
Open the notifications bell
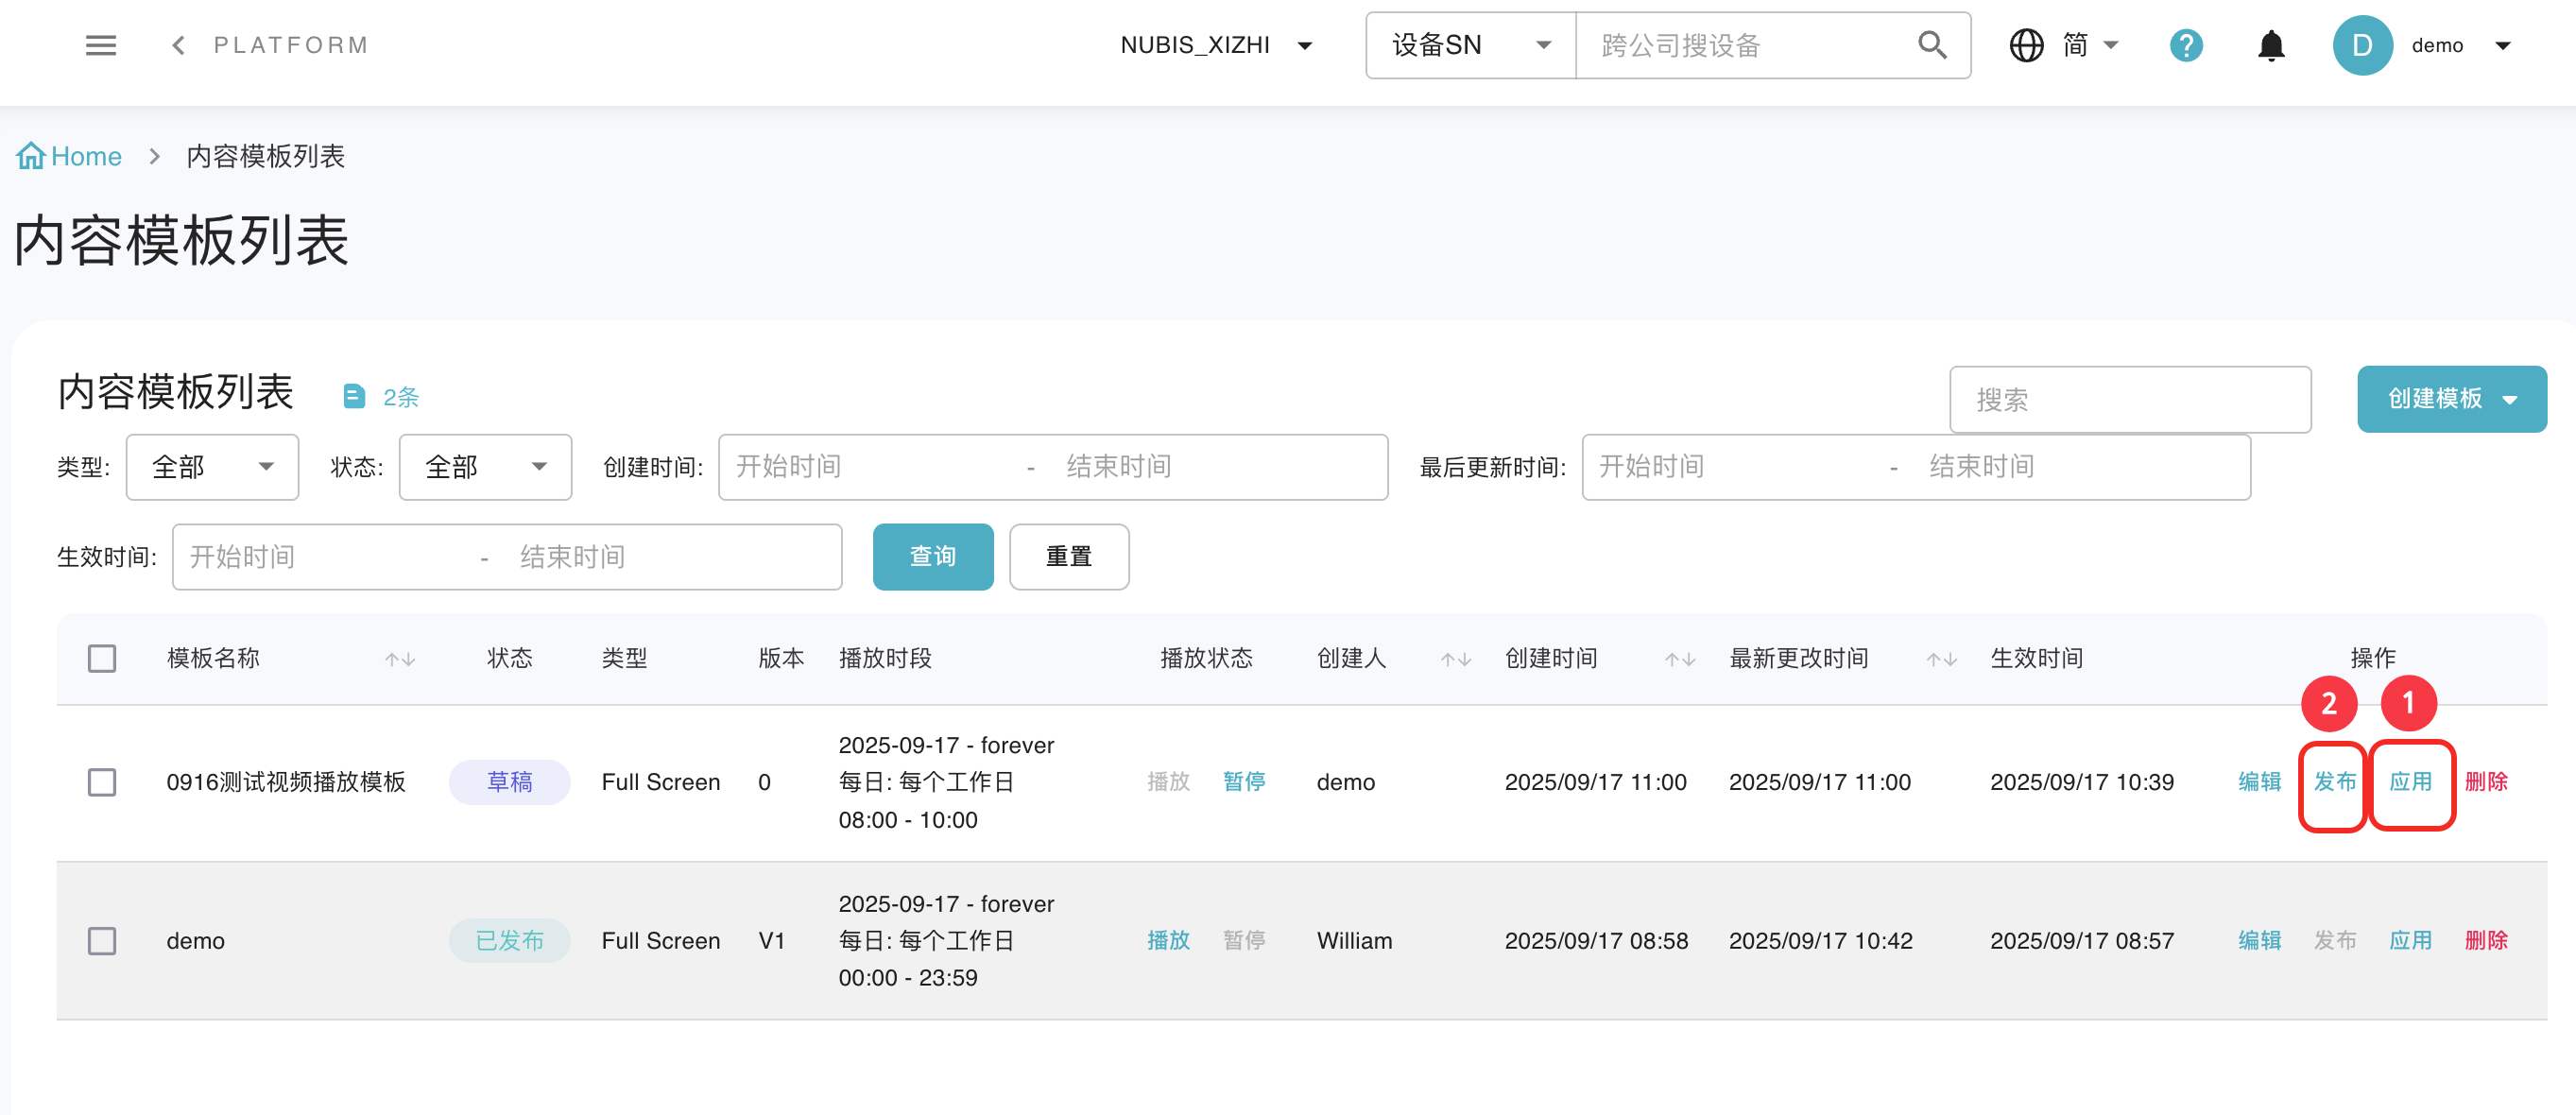tap(2270, 45)
